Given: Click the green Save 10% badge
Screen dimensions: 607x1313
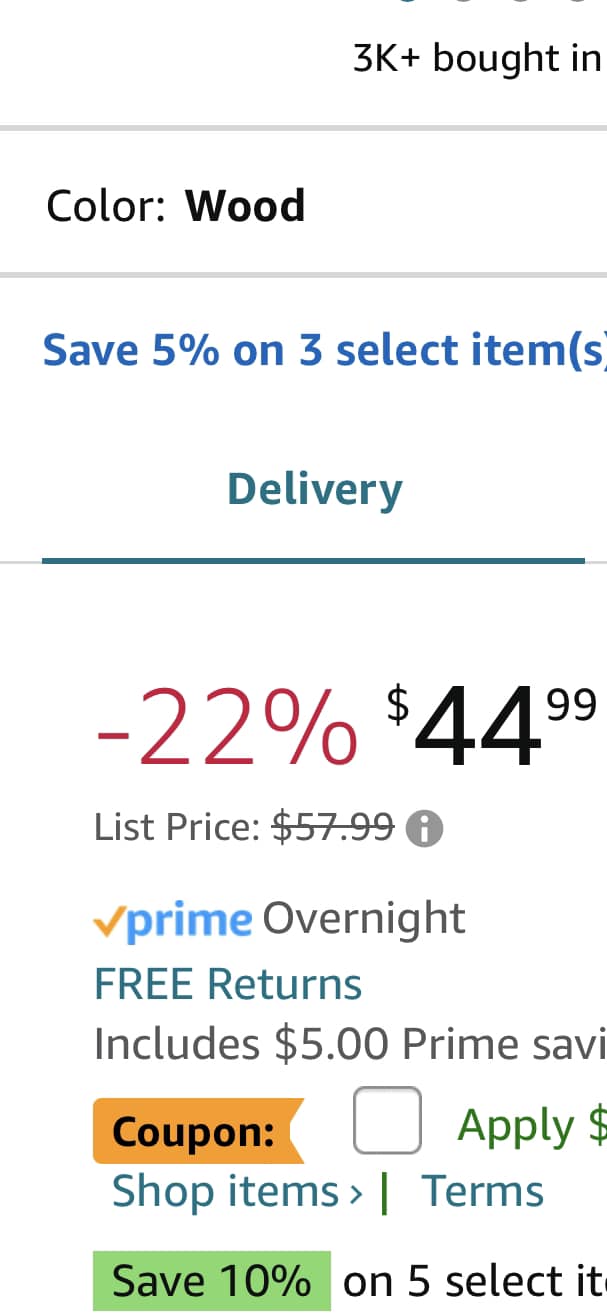Looking at the screenshot, I should [211, 1281].
